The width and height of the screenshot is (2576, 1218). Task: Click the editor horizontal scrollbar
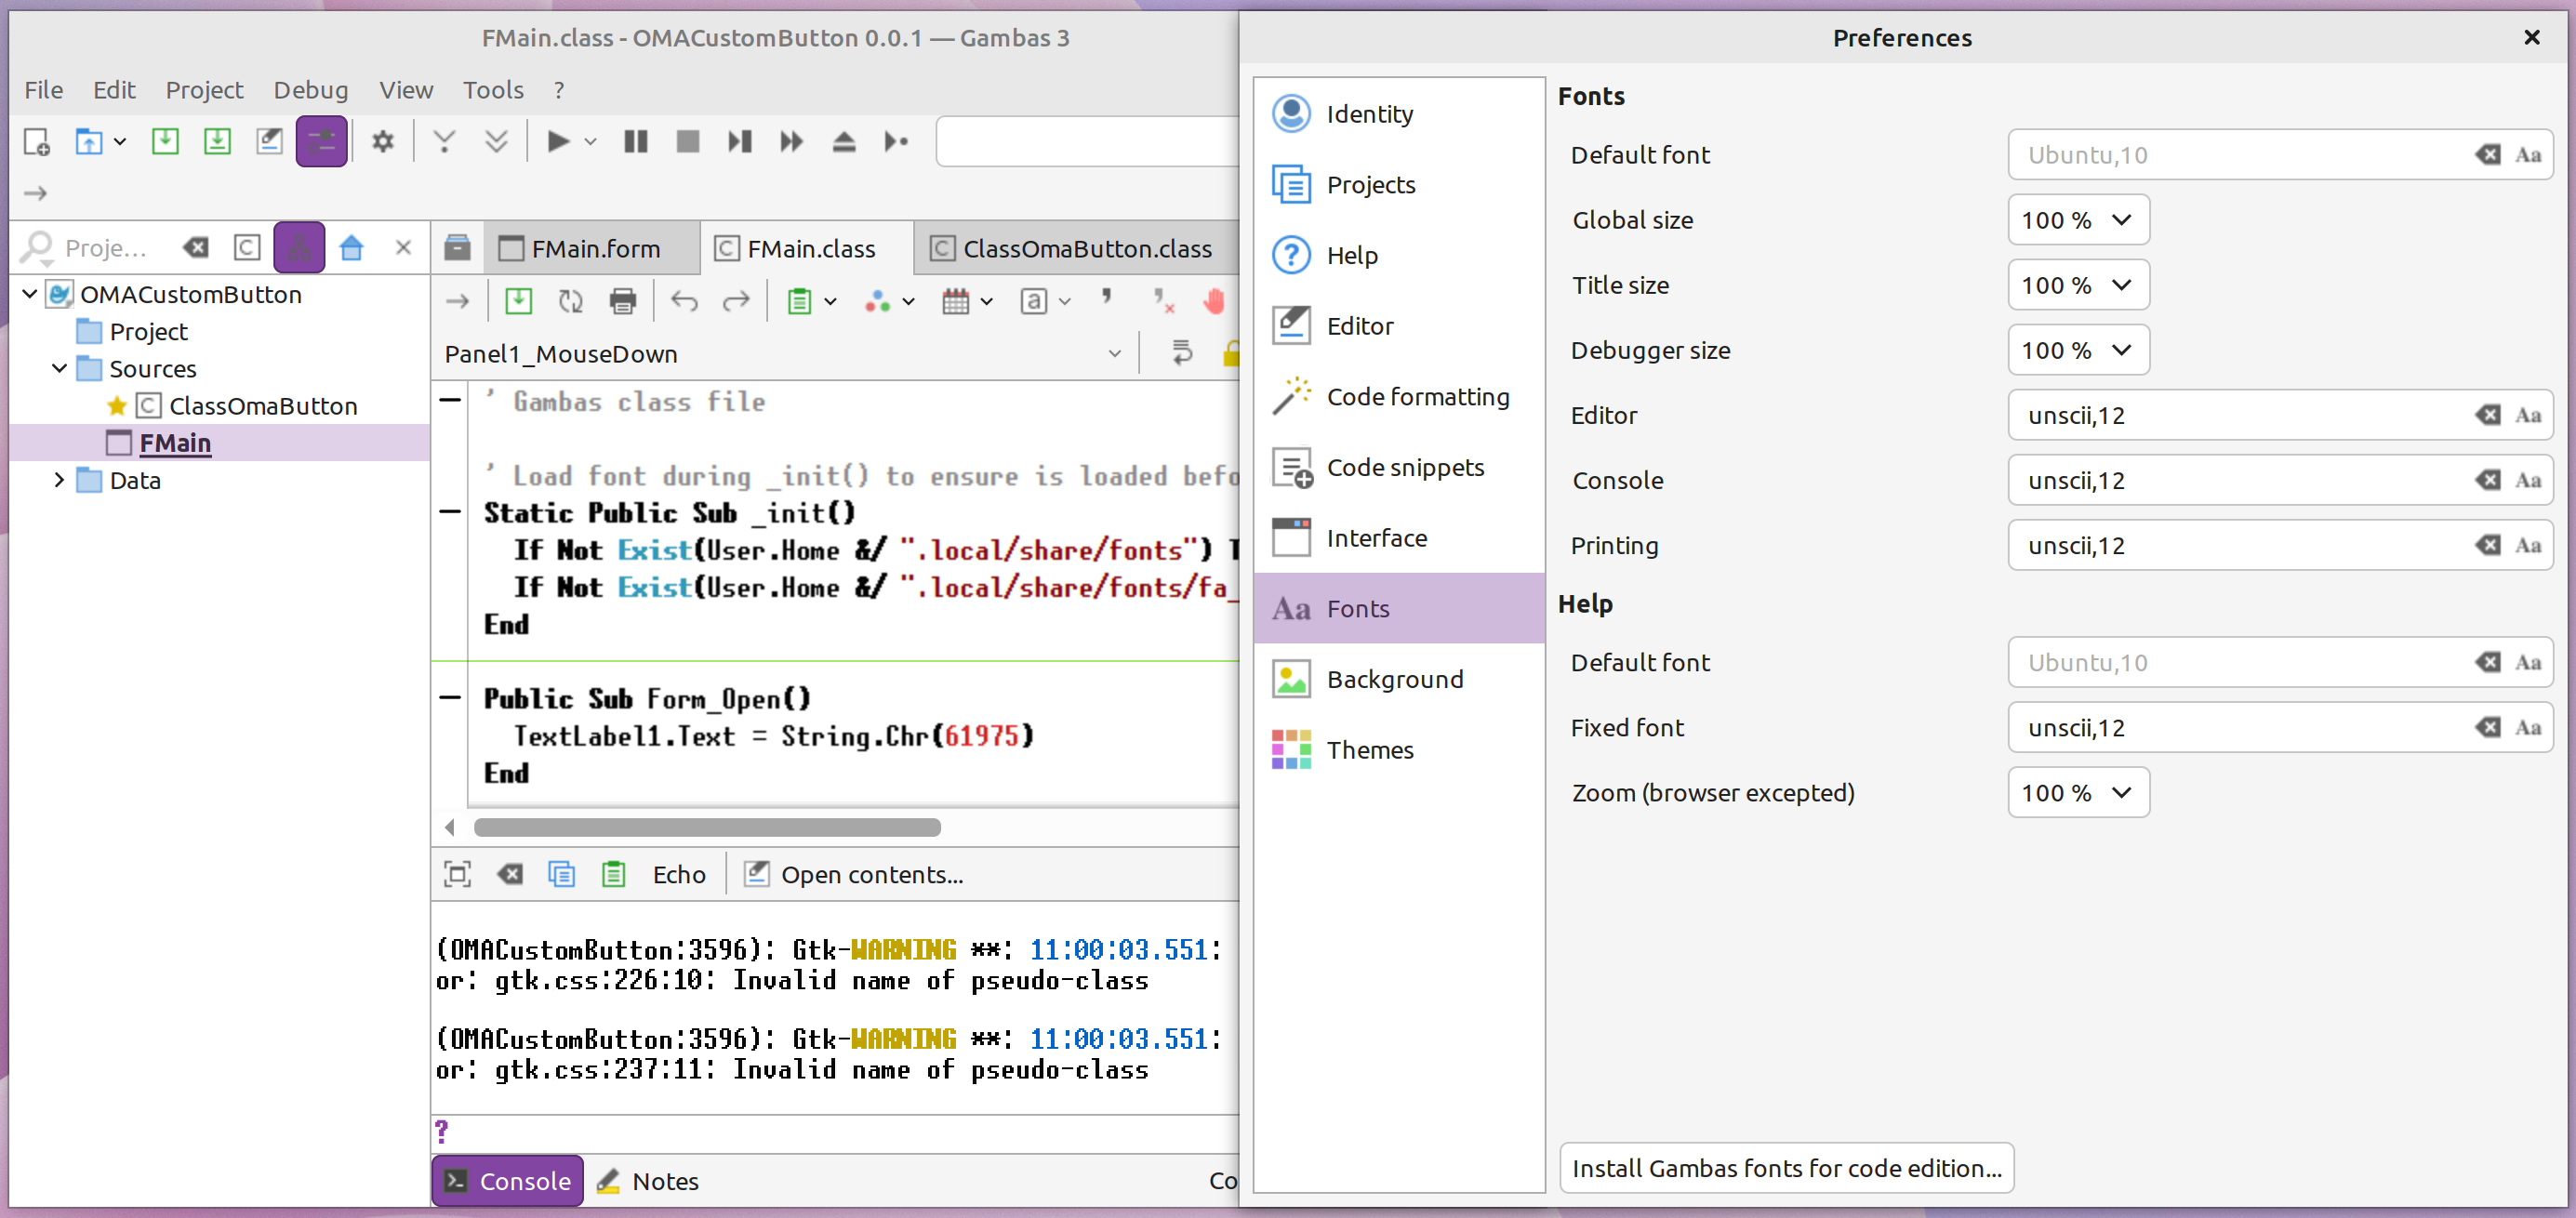[706, 827]
